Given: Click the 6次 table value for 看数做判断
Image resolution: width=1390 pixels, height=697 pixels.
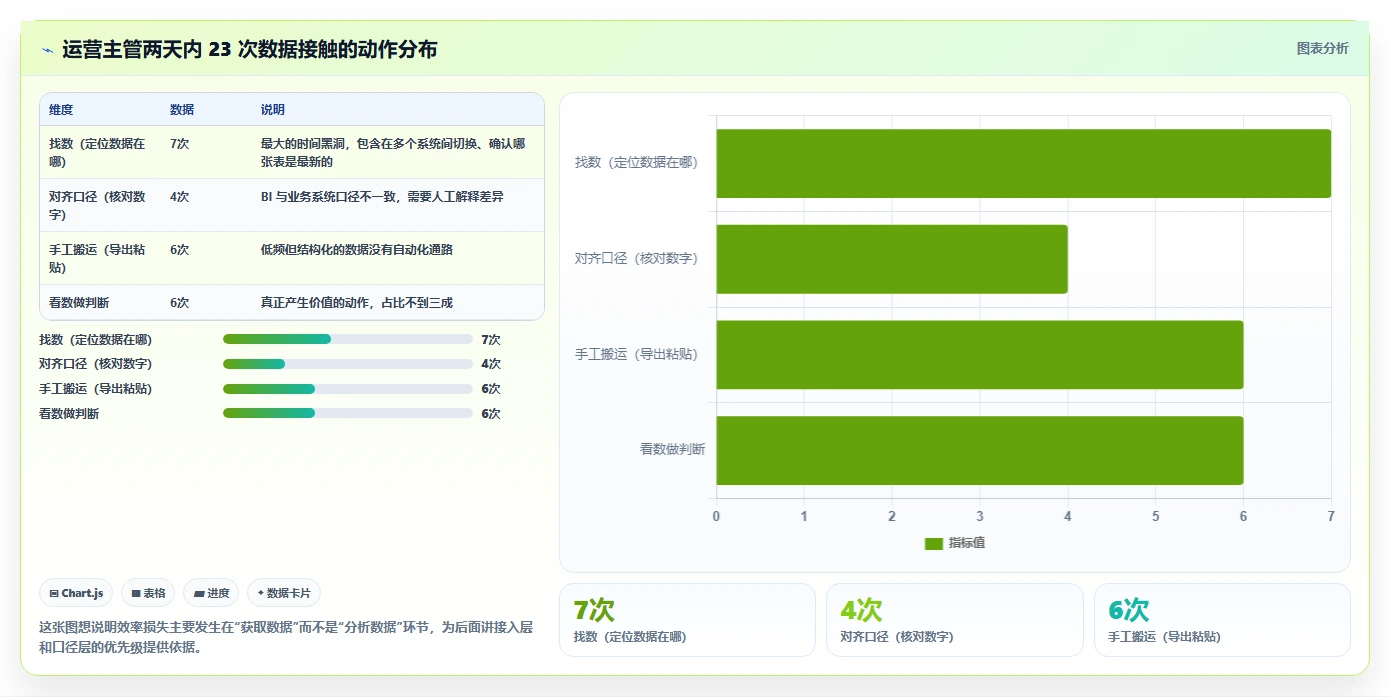Looking at the screenshot, I should (x=180, y=302).
